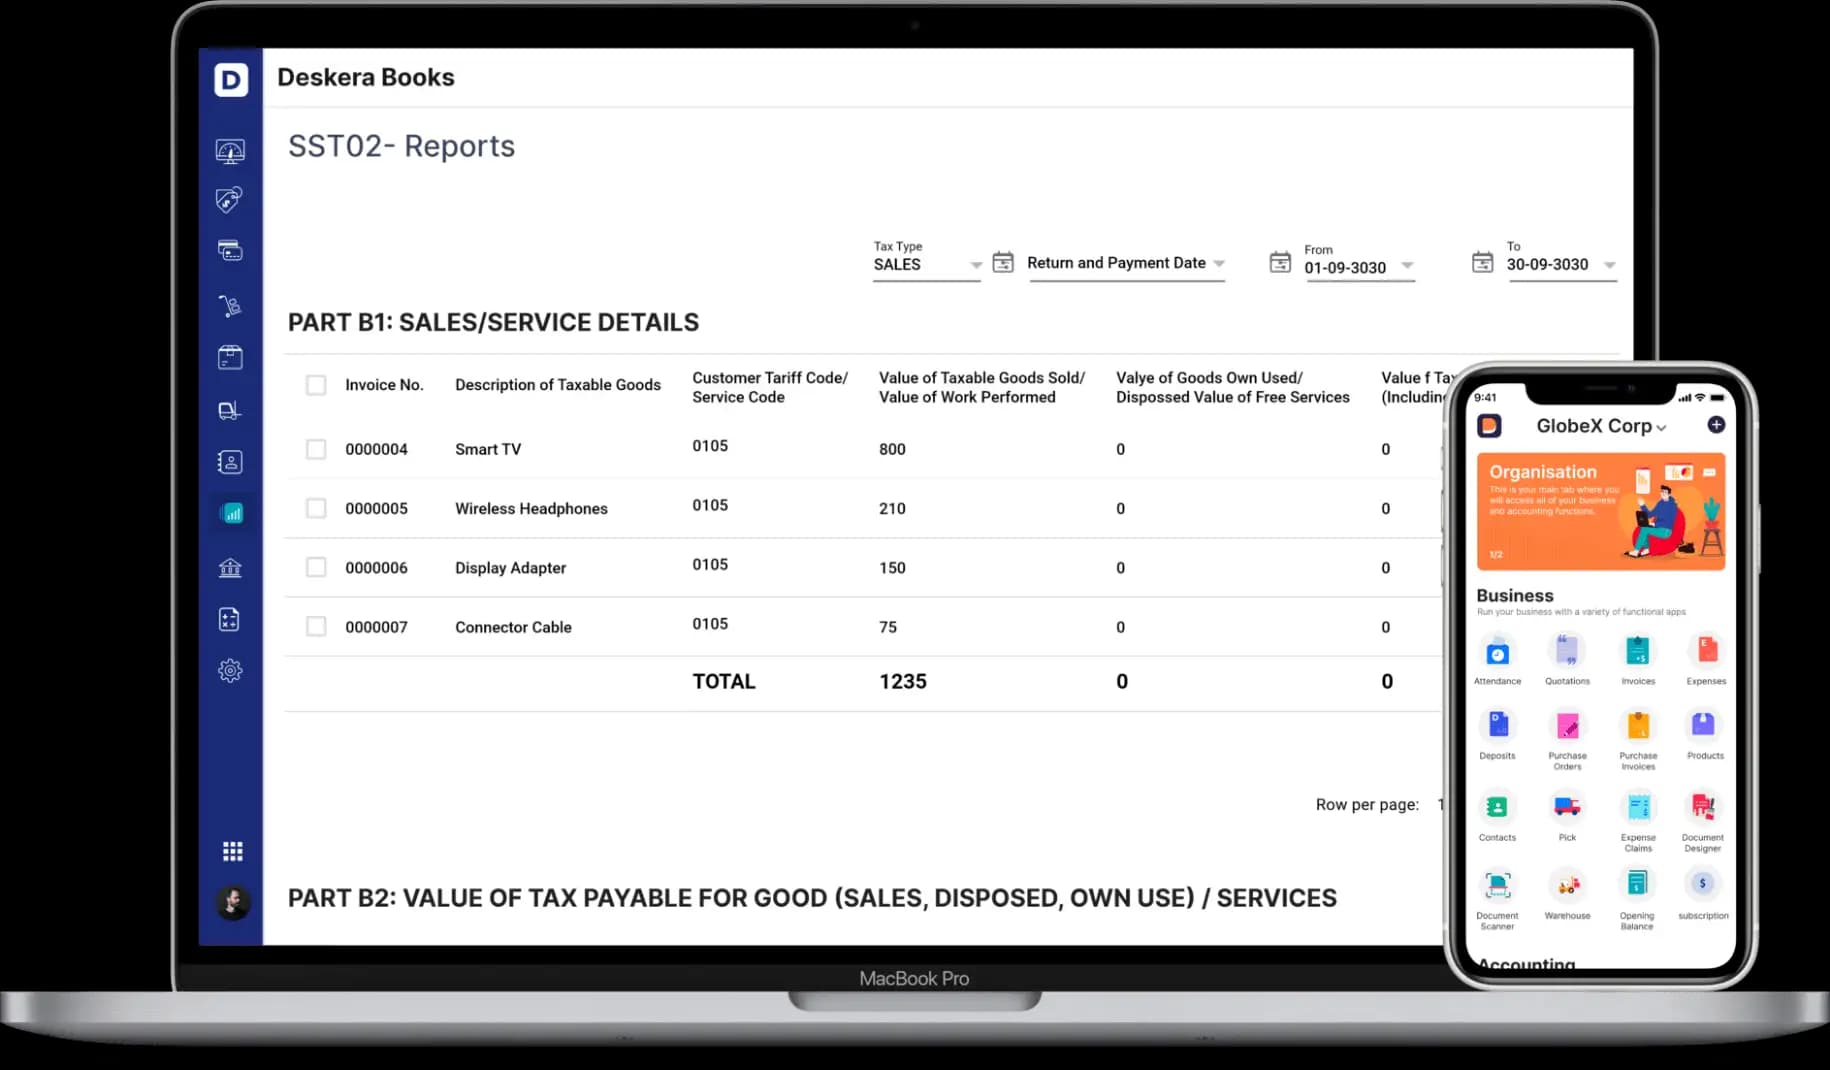1830x1070 pixels.
Task: Tap the Invoices app icon on phone
Action: (1638, 653)
